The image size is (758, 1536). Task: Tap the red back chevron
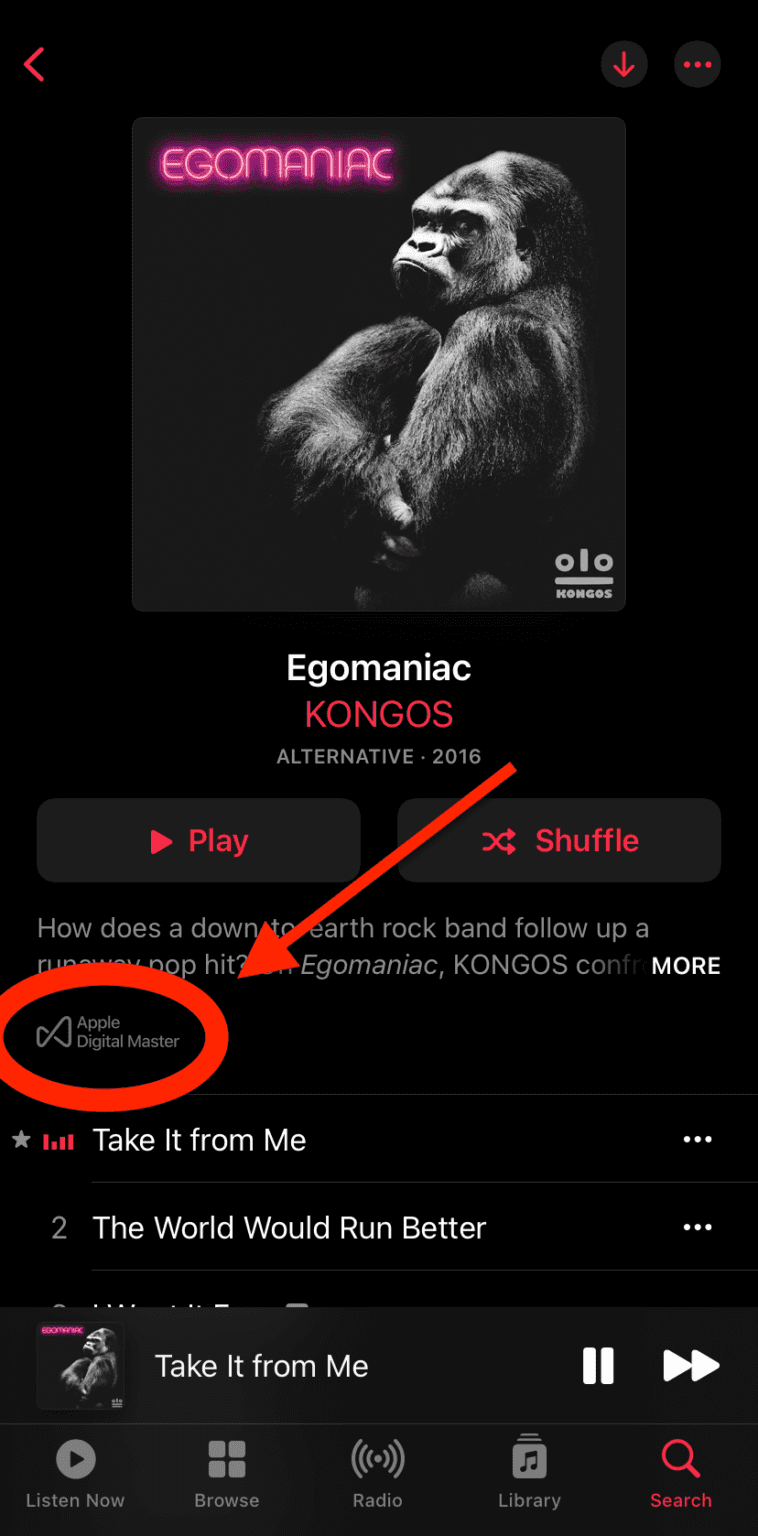click(x=34, y=65)
